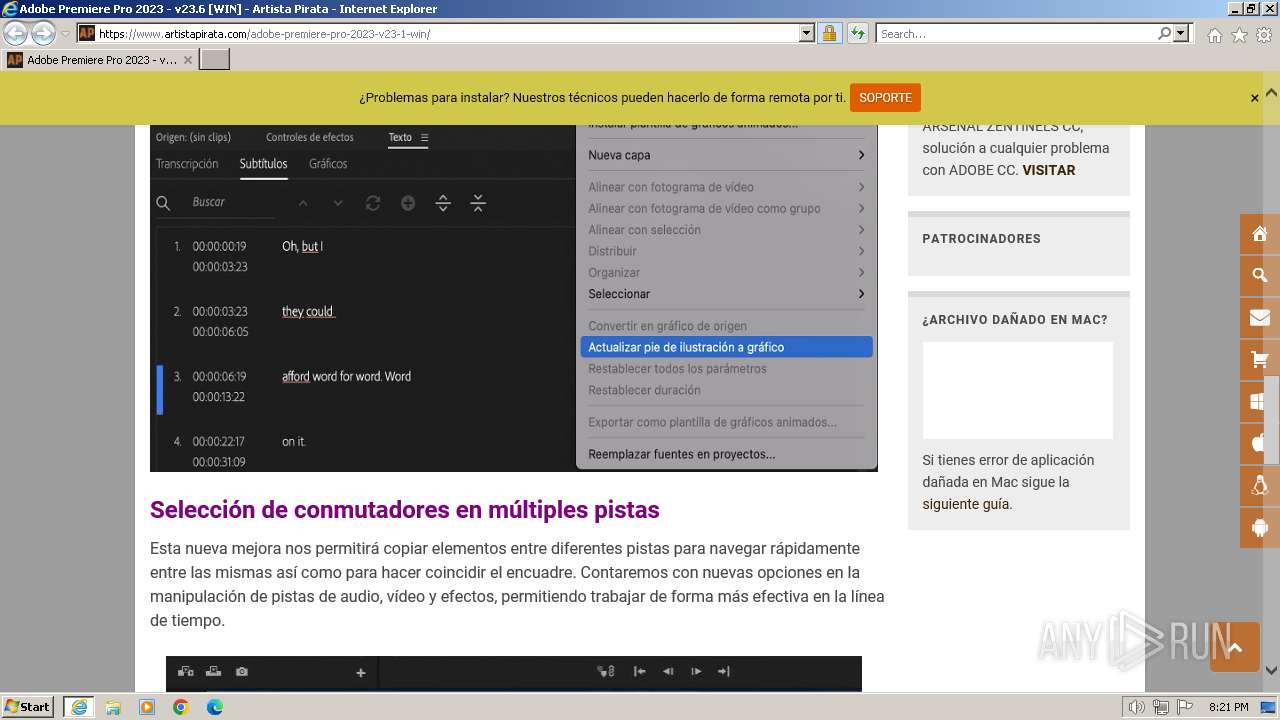Jump to top with orange arrow button
Screen dimensions: 1280x720
pos(1234,647)
